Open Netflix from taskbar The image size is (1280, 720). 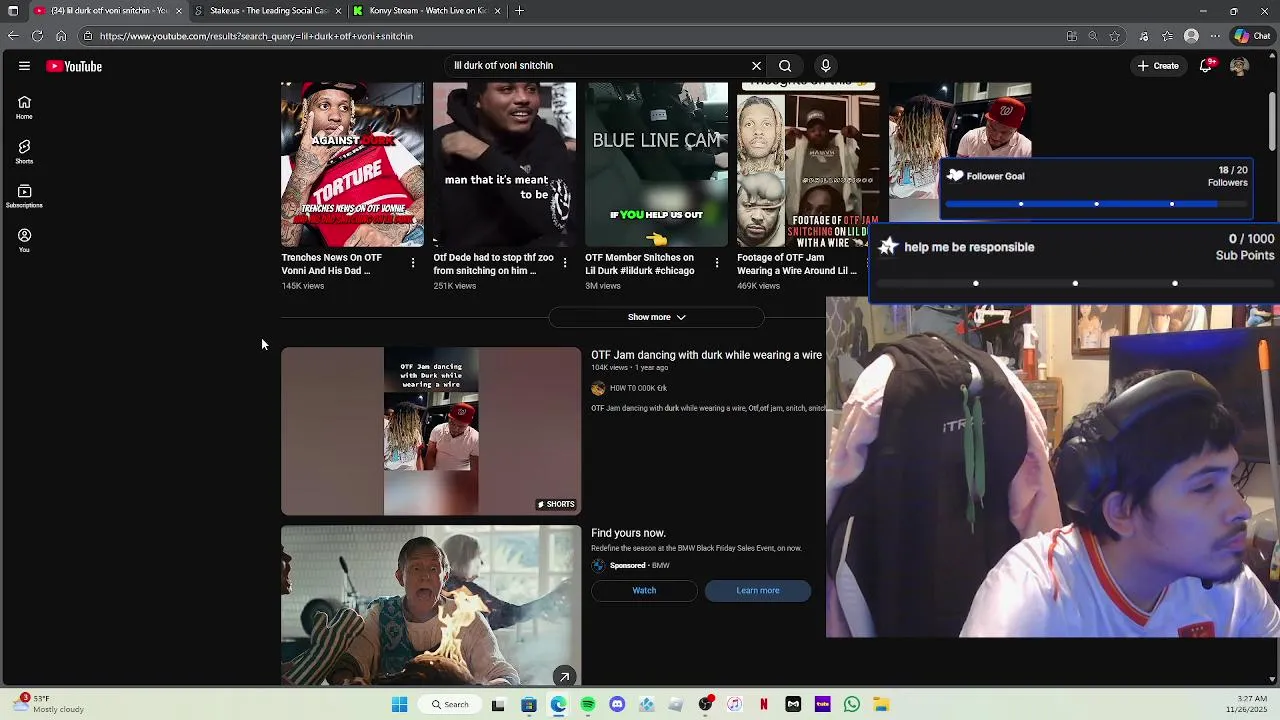[x=764, y=705]
